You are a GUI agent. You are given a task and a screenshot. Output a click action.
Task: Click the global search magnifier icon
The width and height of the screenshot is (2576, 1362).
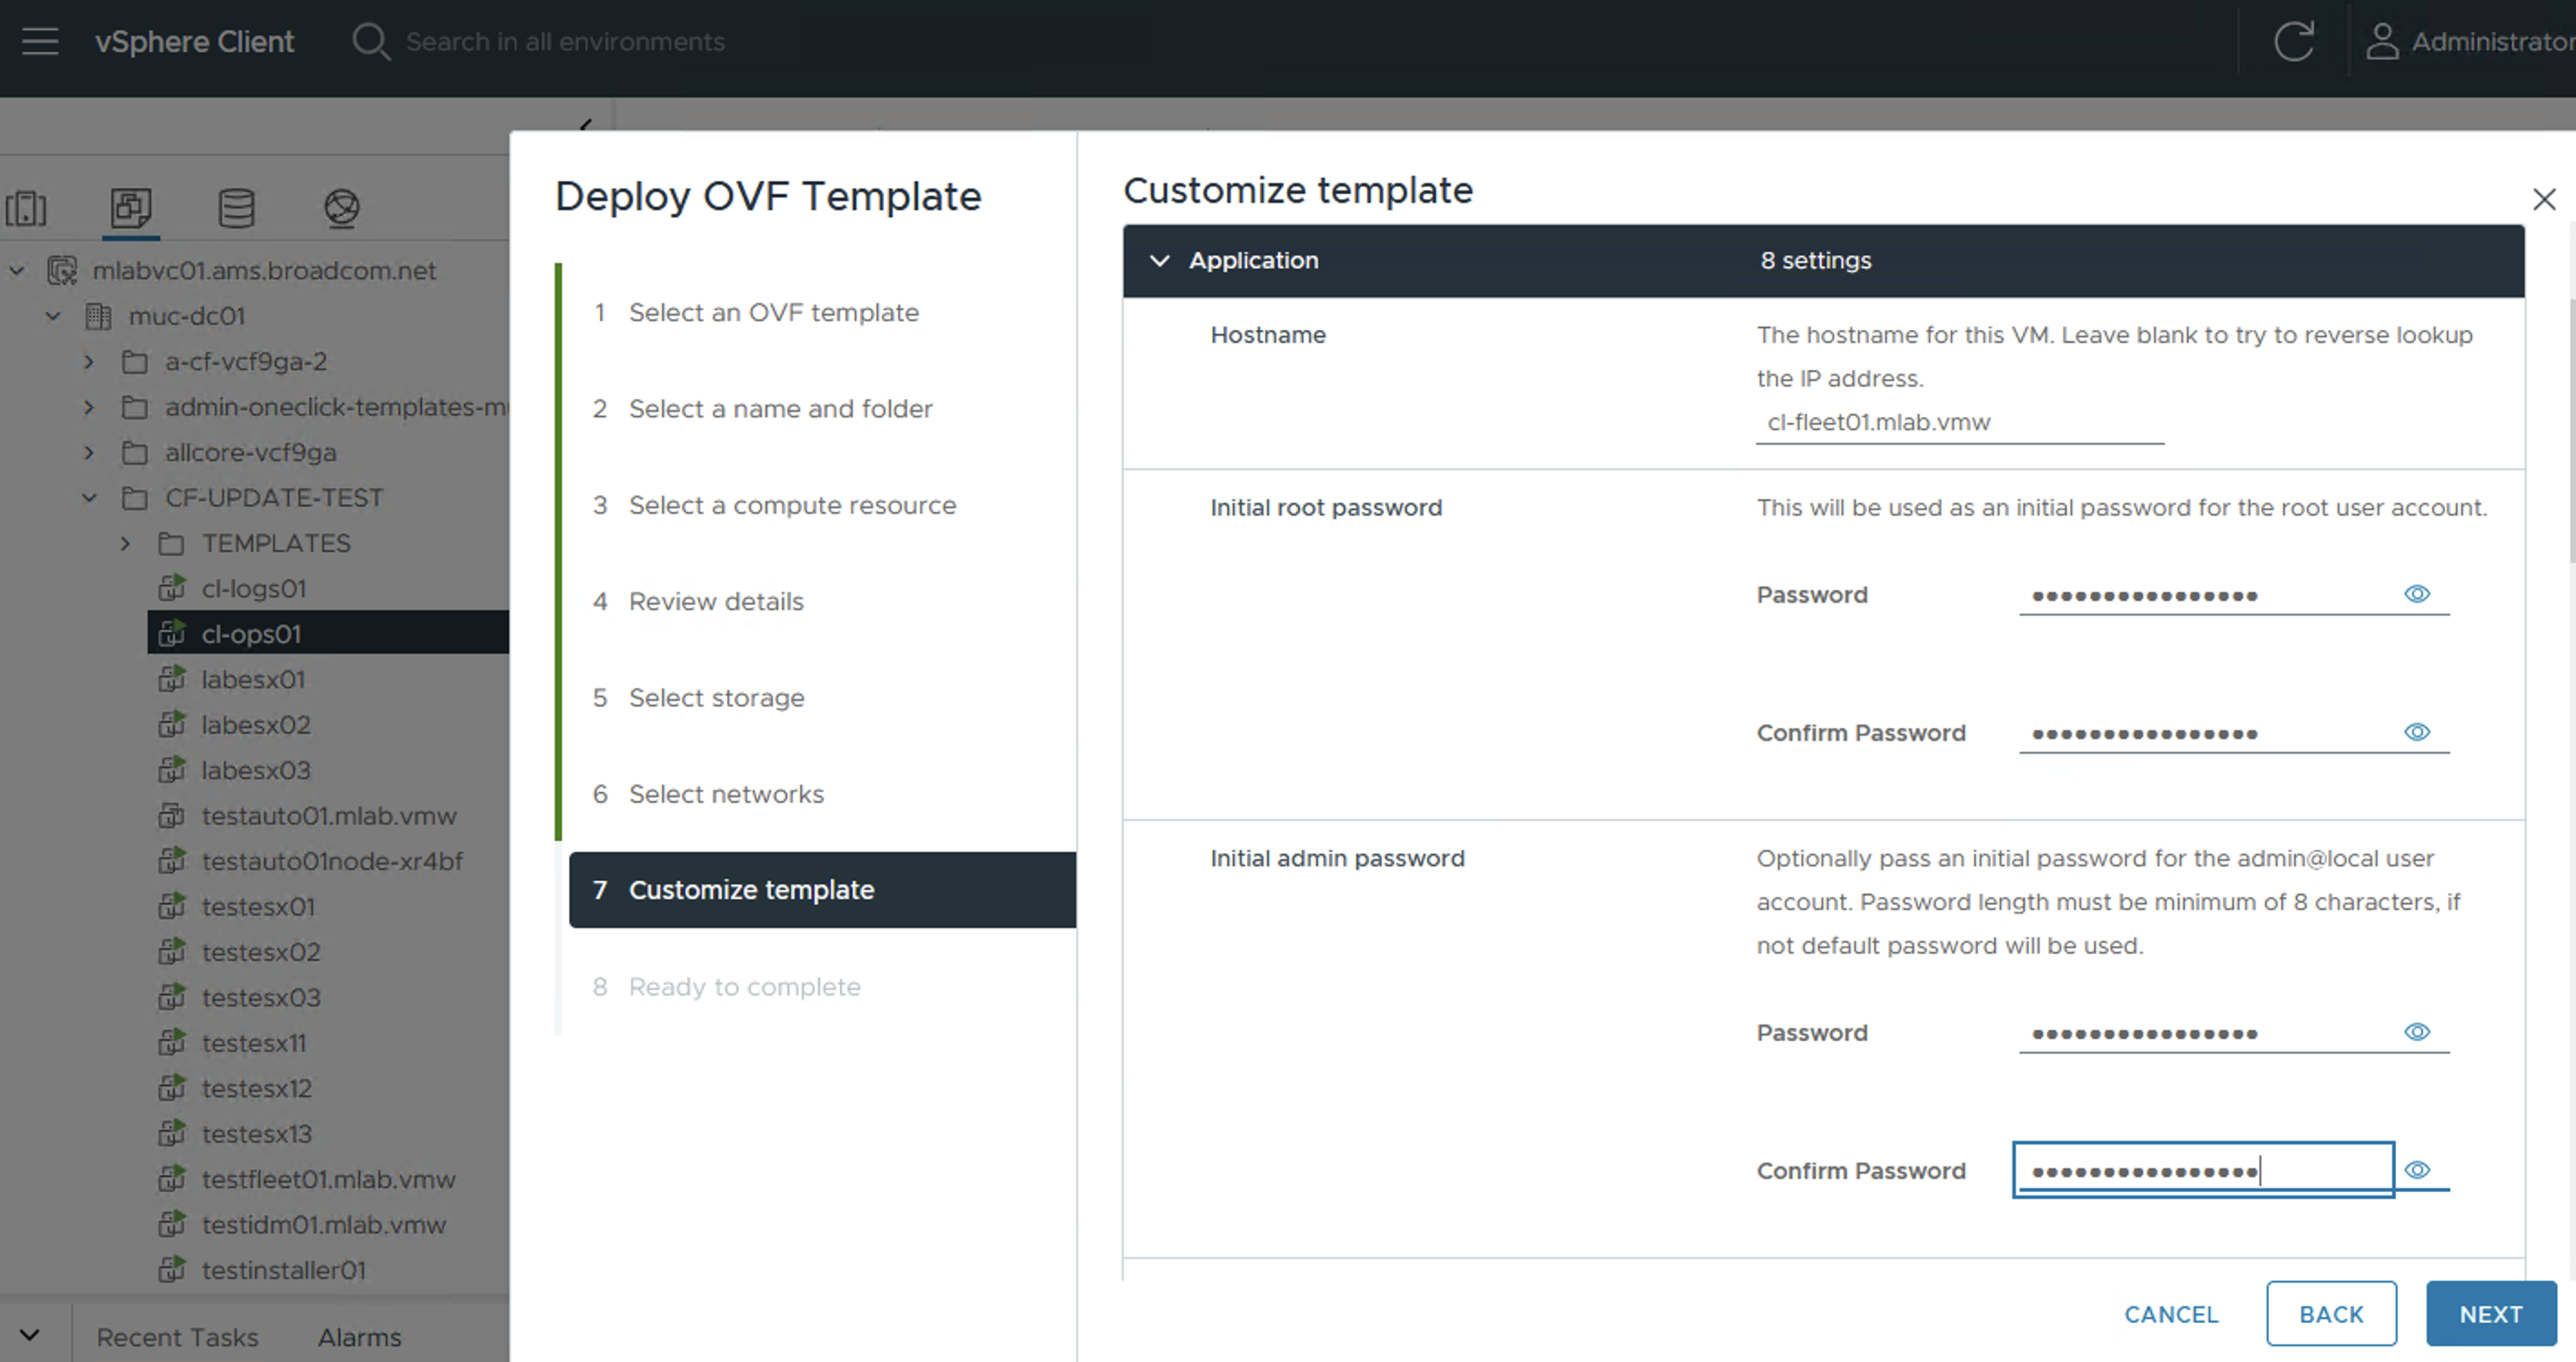(370, 41)
